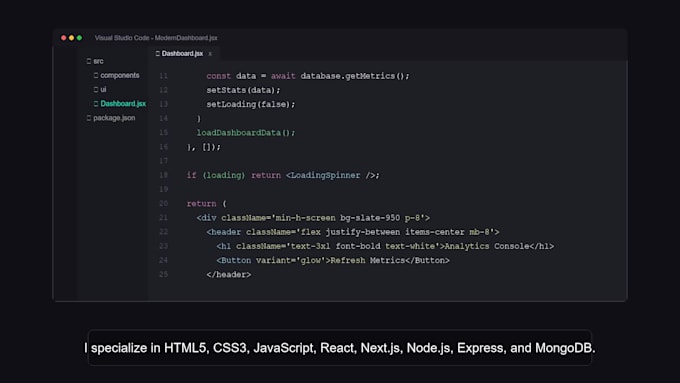Click the src folder icon
The height and width of the screenshot is (383, 680).
pyautogui.click(x=89, y=61)
